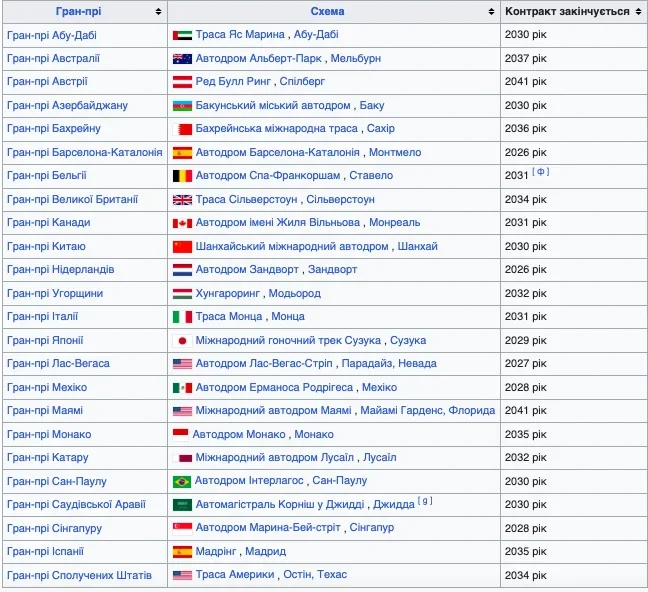
Task: Click the Brazilian flag next to Автодром Інтерлагос
Action: (182, 482)
